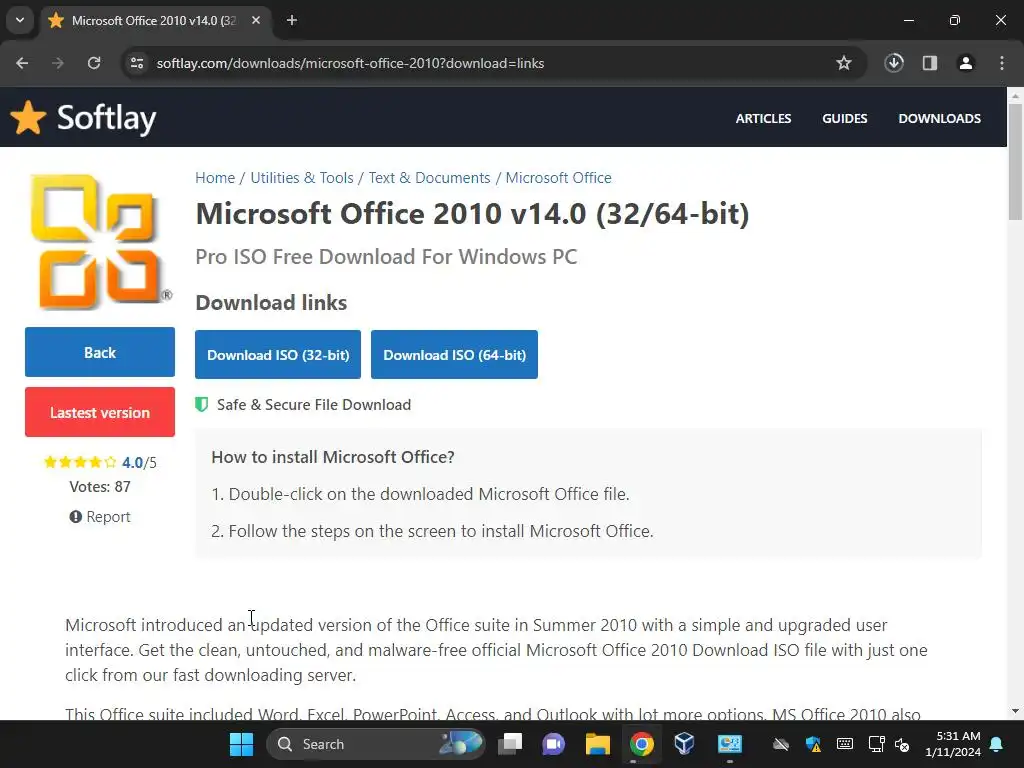Click the red Lastest version button

(100, 412)
